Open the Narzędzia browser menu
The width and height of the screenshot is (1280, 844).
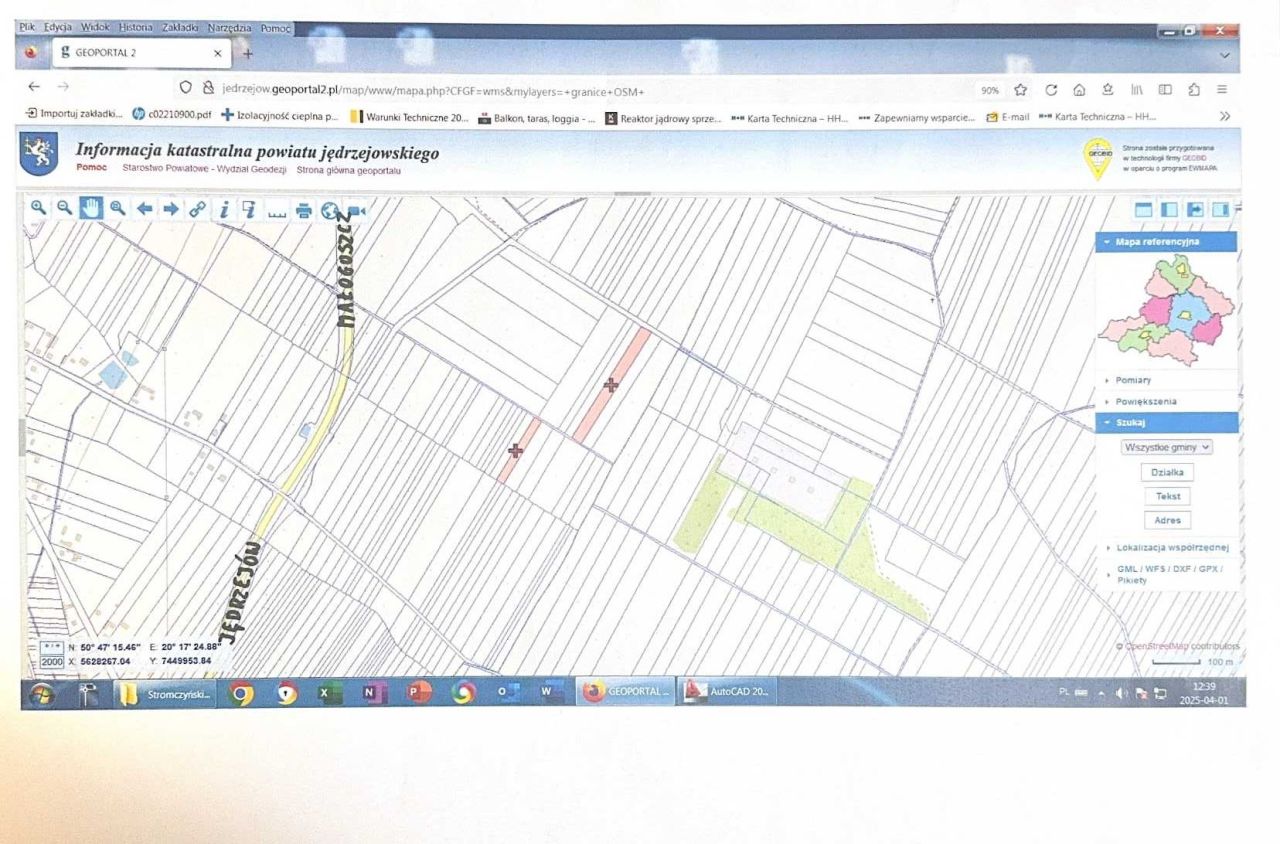[x=230, y=28]
